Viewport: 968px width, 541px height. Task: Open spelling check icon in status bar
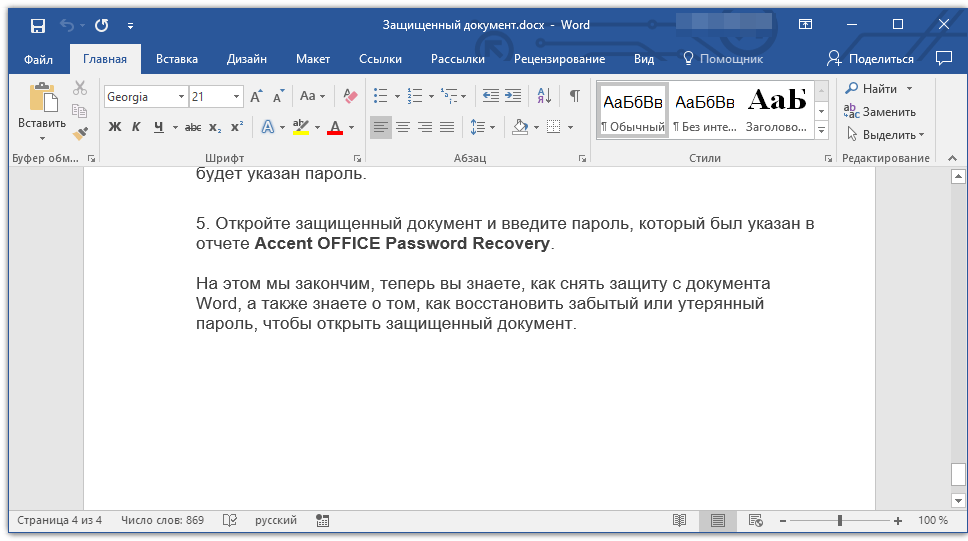229,520
